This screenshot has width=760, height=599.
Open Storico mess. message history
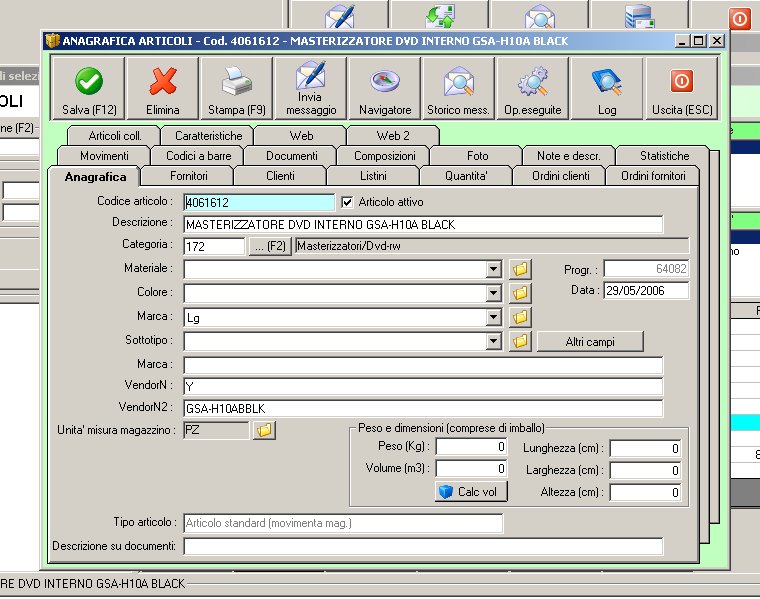coord(458,89)
